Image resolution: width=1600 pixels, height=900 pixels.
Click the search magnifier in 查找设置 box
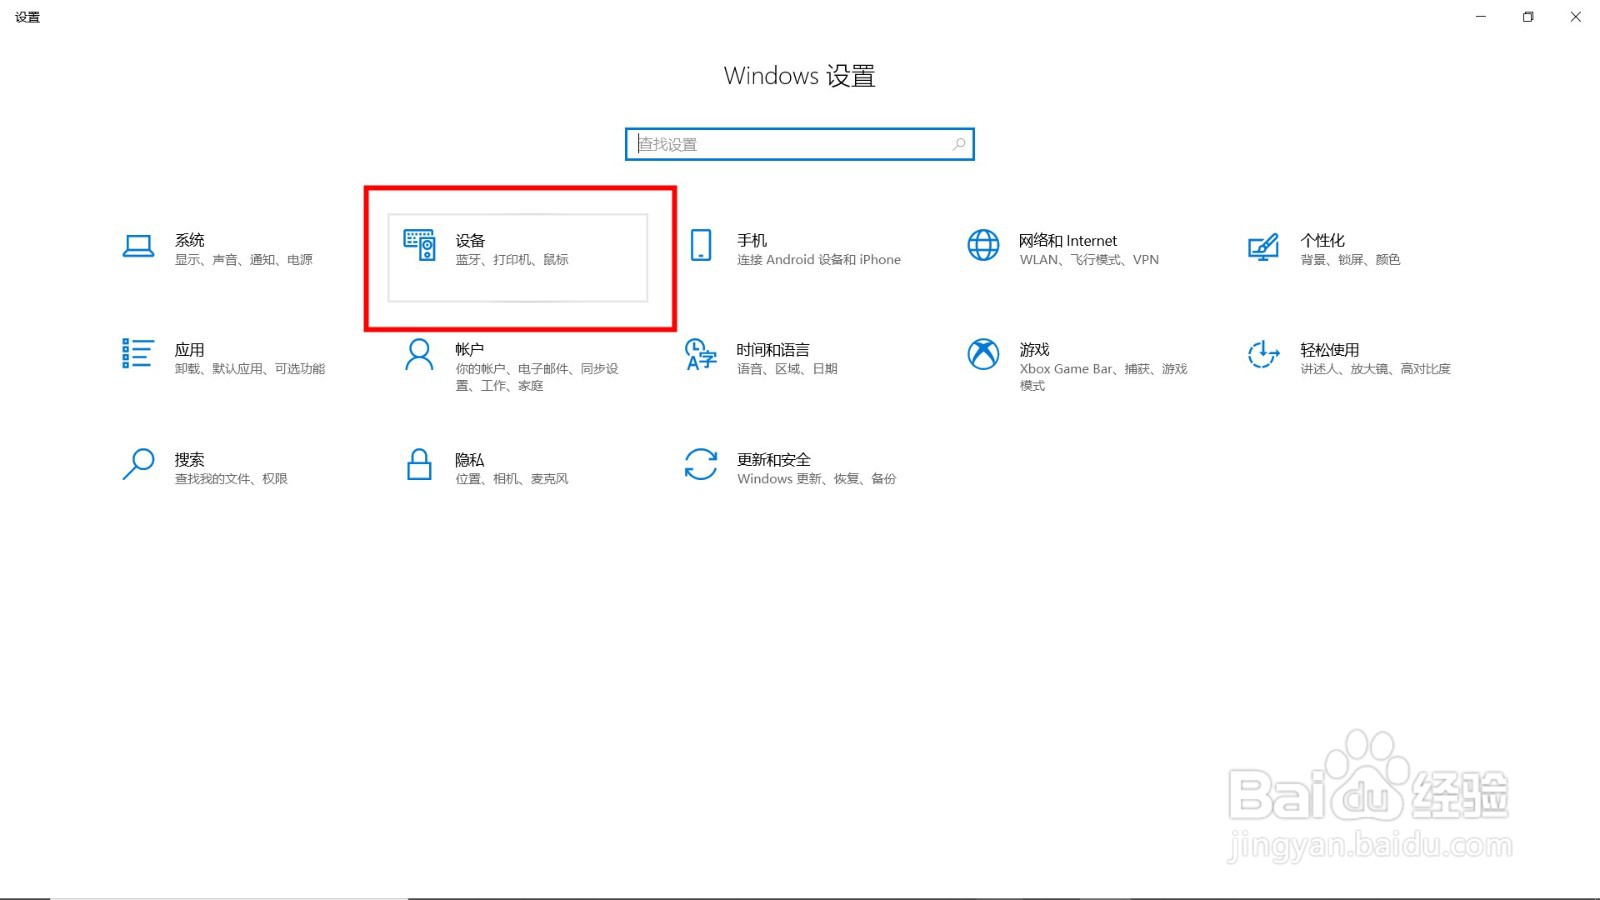(956, 143)
